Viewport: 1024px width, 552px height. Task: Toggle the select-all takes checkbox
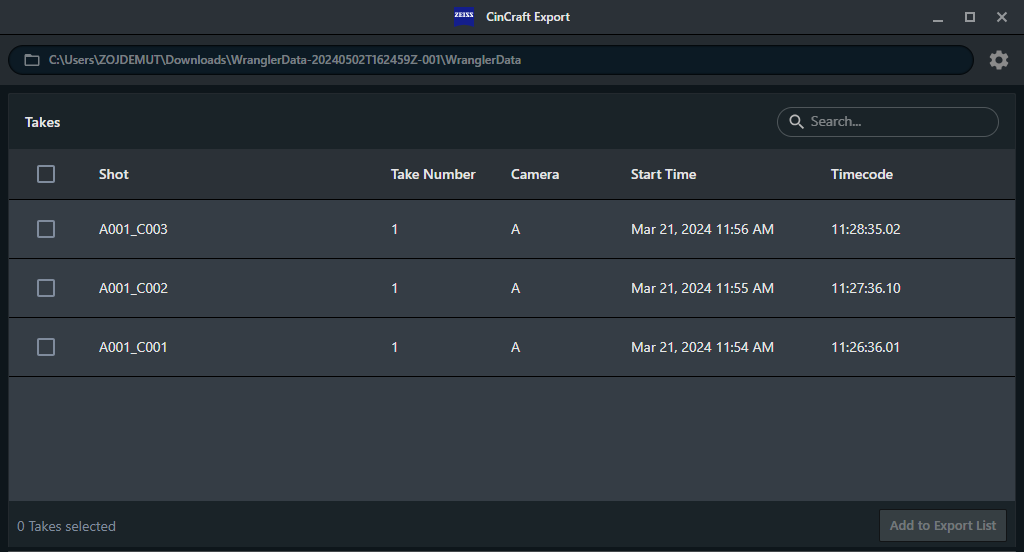pyautogui.click(x=46, y=174)
